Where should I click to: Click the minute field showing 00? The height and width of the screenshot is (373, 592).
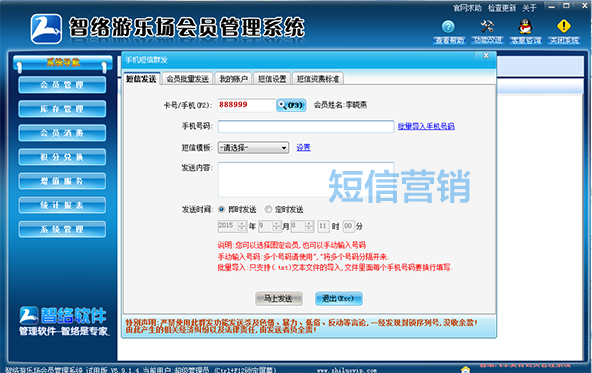pos(348,226)
